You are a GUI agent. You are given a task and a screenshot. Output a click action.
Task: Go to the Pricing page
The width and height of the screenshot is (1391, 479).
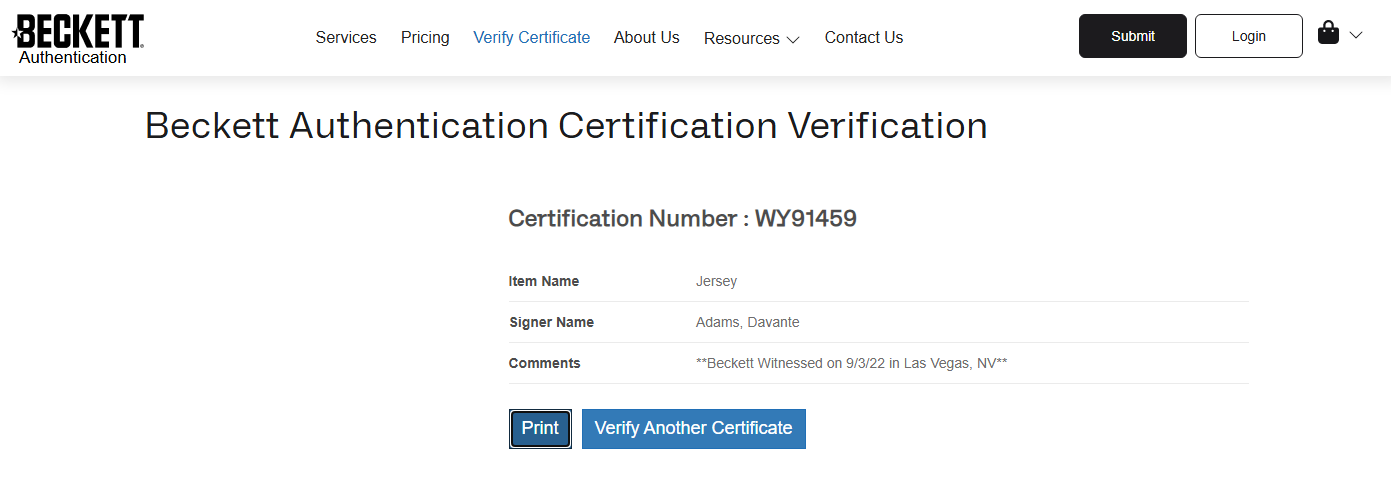click(425, 37)
